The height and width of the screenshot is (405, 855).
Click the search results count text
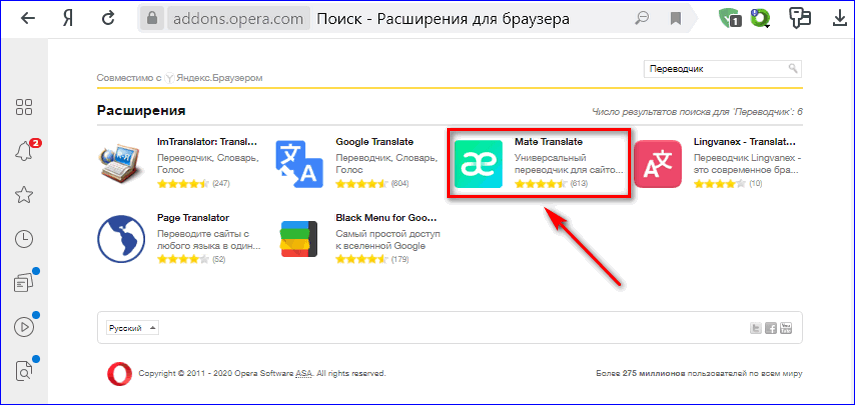coord(697,112)
